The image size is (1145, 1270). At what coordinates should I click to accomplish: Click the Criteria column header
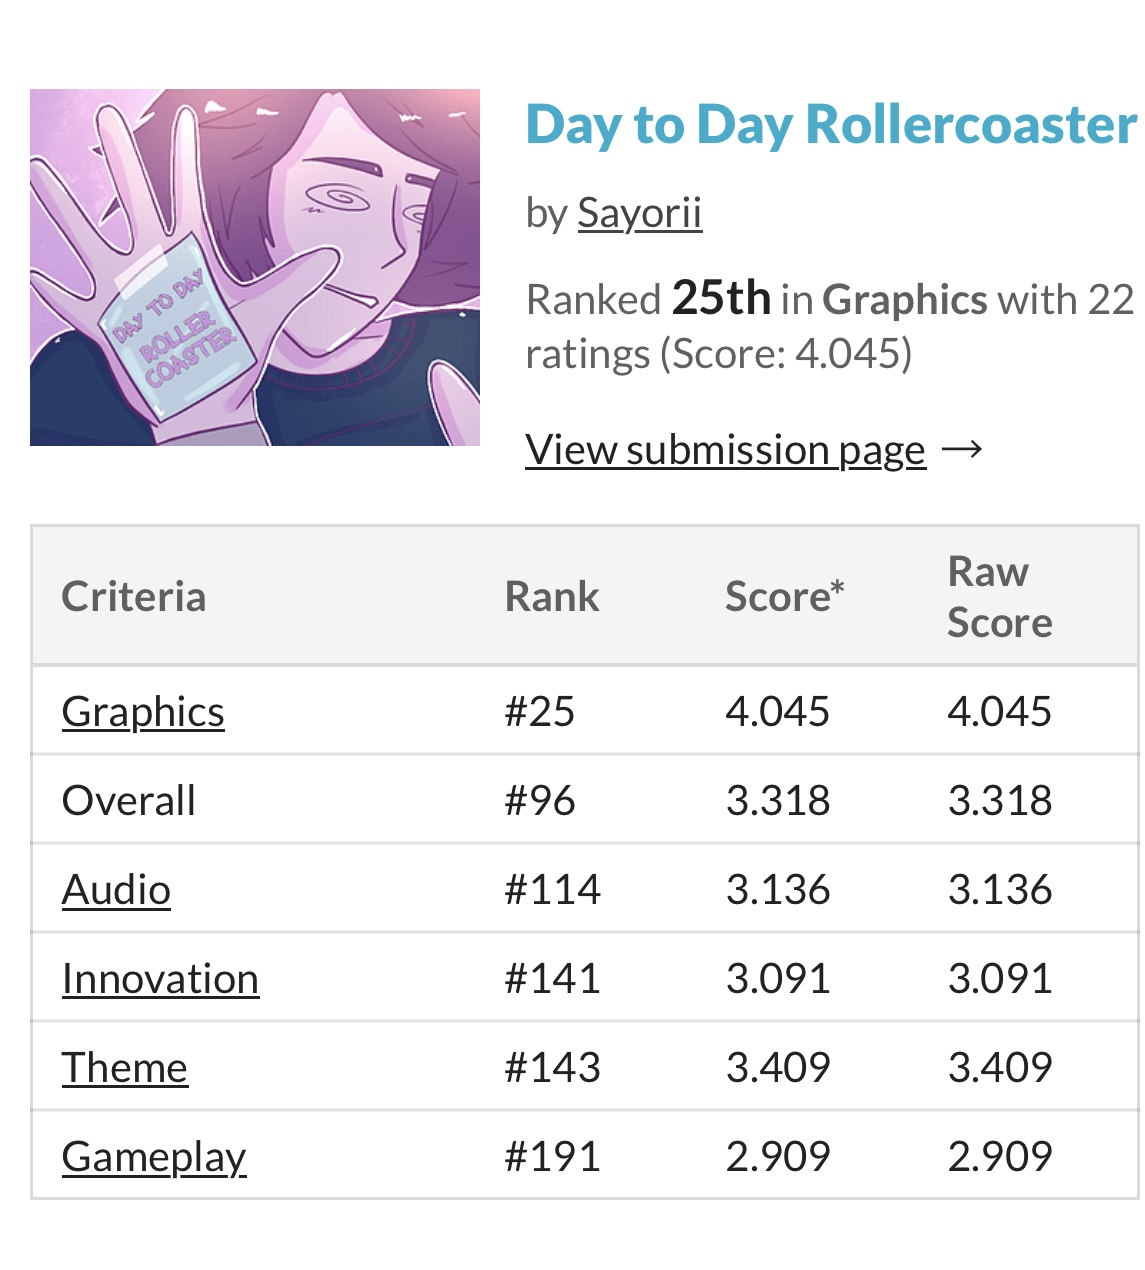click(134, 597)
